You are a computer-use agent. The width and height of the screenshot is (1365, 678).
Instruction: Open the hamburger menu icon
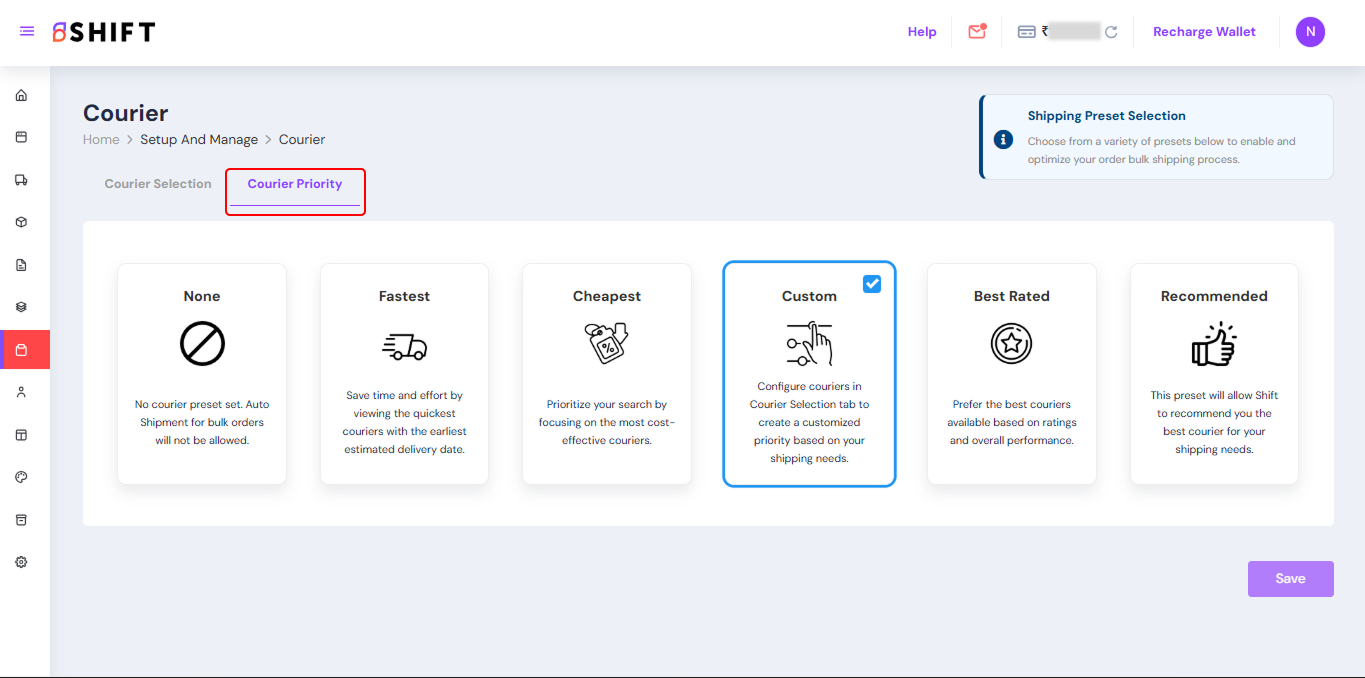point(27,32)
